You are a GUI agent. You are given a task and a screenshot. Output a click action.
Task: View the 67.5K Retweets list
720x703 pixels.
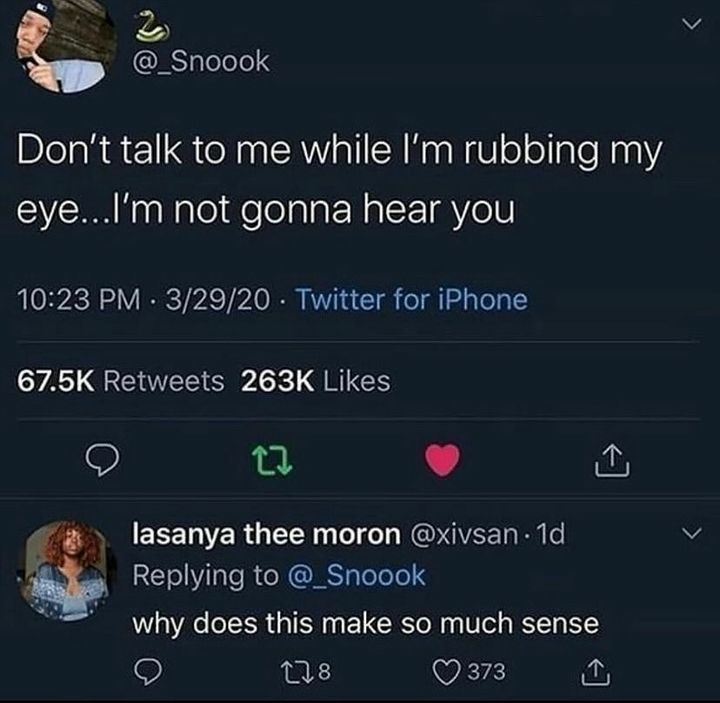coord(120,381)
